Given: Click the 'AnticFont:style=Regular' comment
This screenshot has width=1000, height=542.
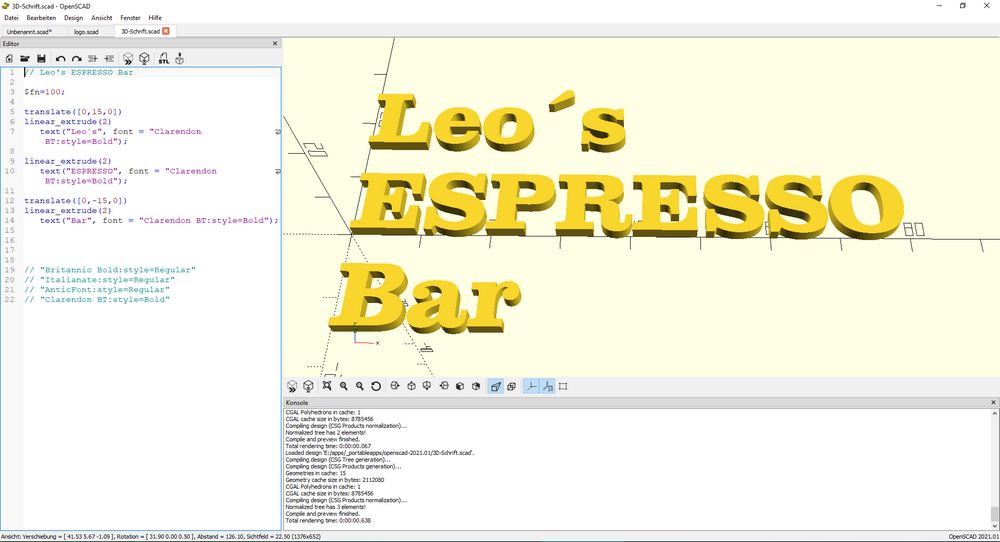Looking at the screenshot, I should click(x=97, y=289).
